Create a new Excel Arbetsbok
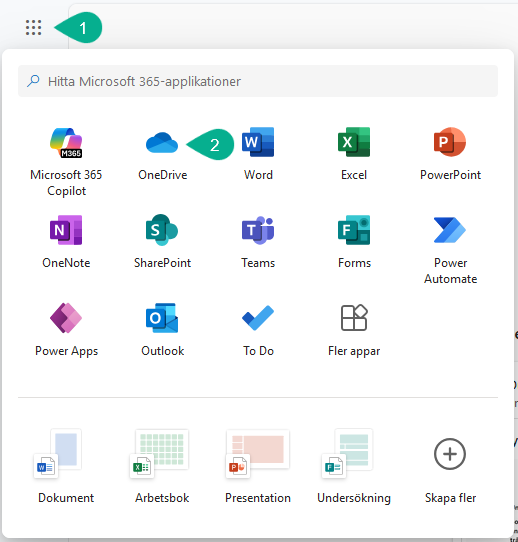Screen dimensions: 518x542 (162, 466)
